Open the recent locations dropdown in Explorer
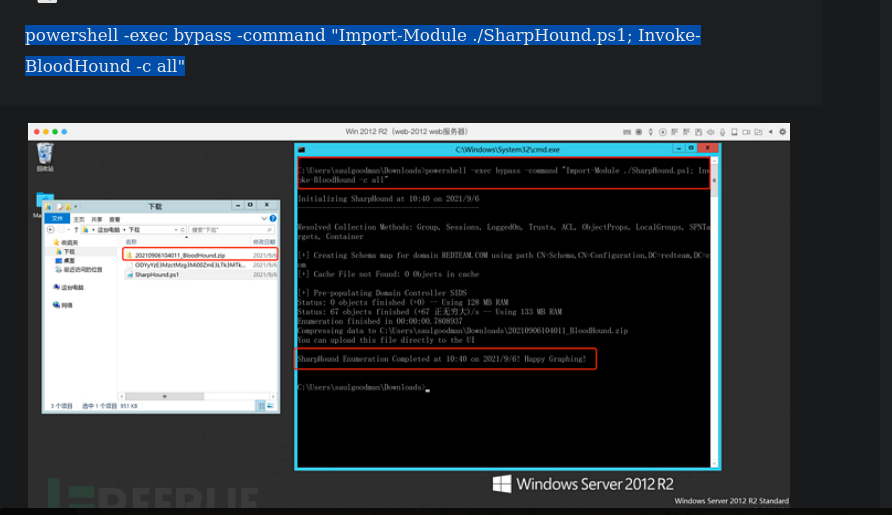 coord(69,230)
